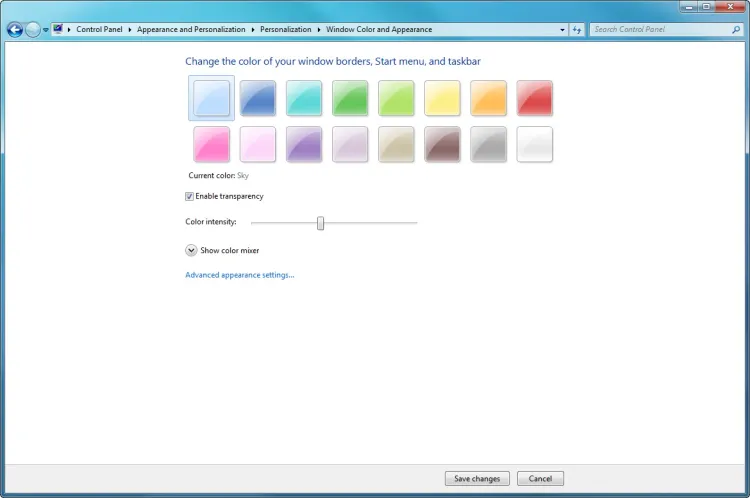This screenshot has height=498, width=750.
Task: Click the Save changes button
Action: 477,479
